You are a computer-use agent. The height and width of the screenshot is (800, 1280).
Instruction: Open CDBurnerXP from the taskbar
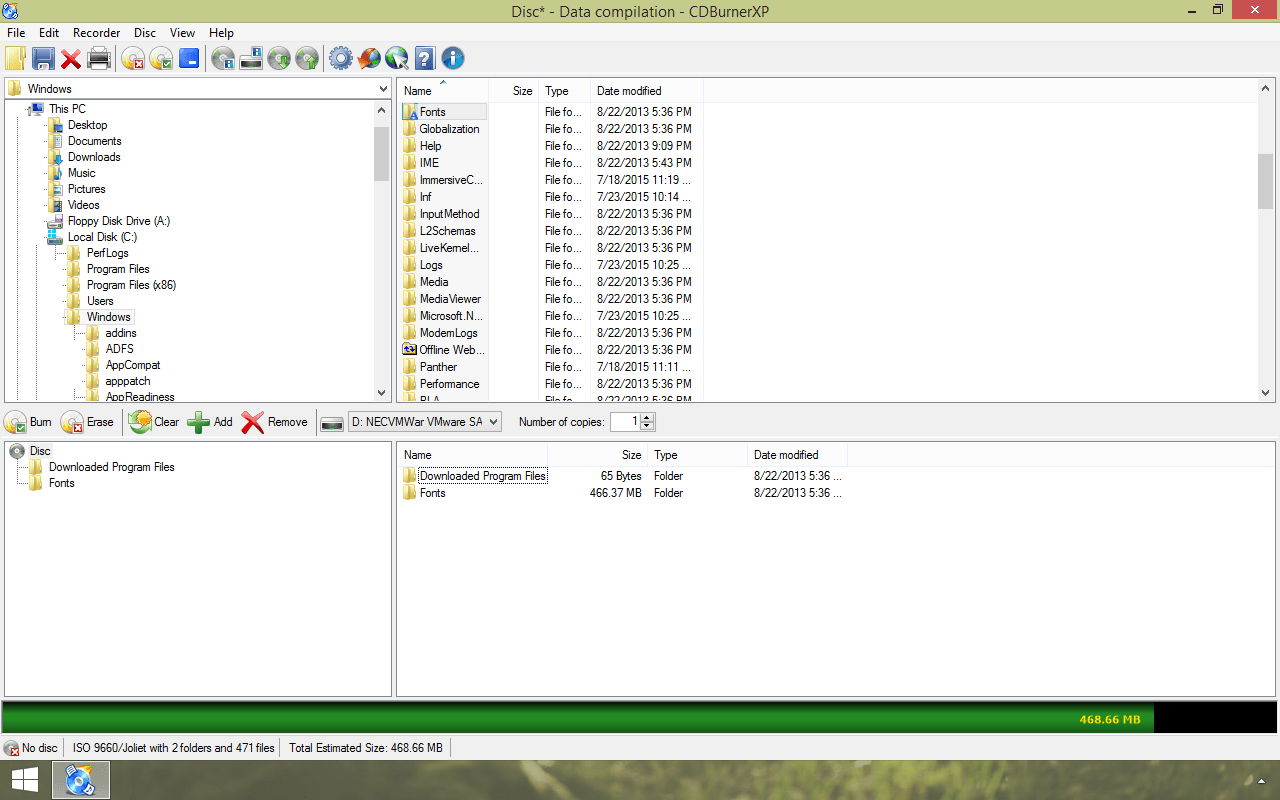coord(79,780)
